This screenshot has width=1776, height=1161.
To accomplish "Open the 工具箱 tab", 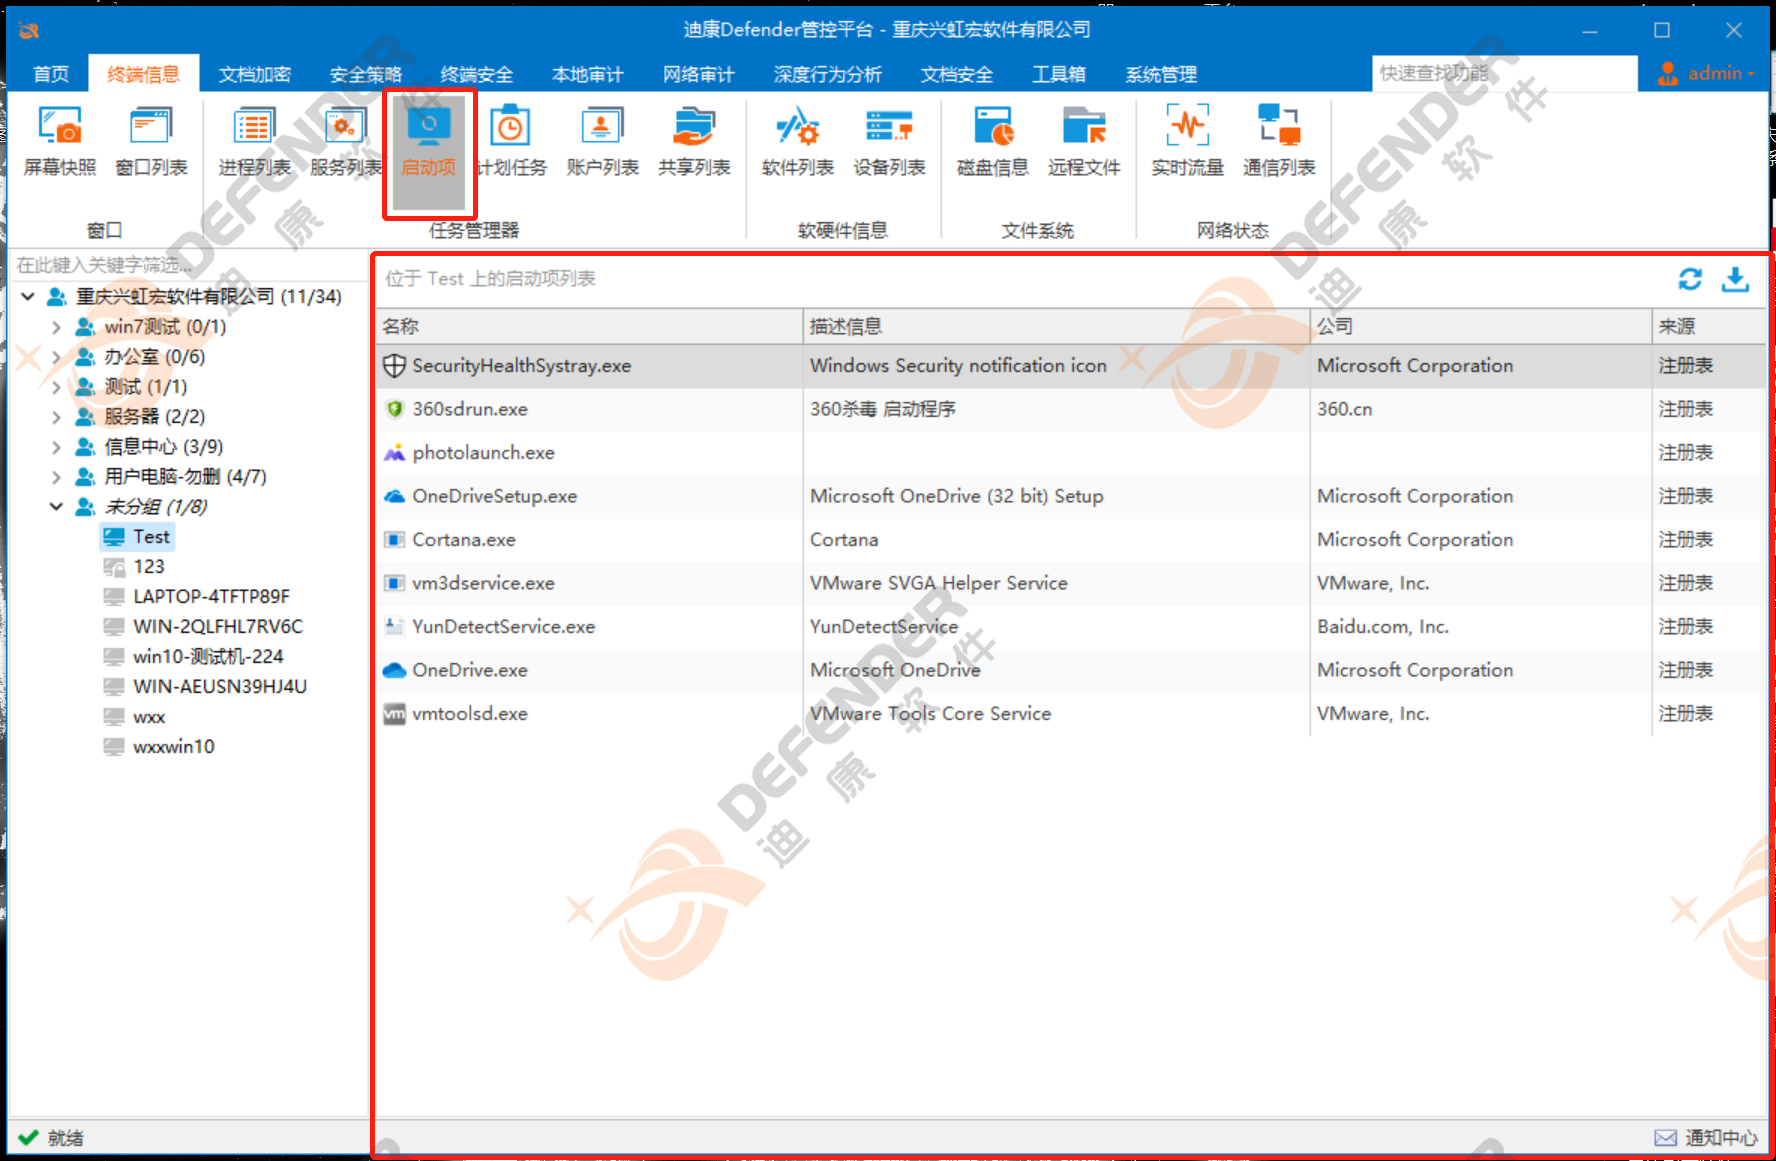I will coord(1059,74).
